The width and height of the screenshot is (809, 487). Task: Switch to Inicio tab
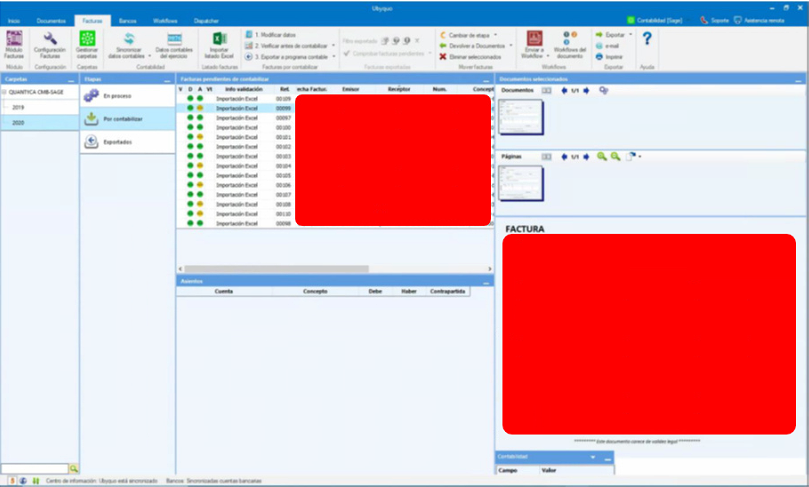click(14, 21)
